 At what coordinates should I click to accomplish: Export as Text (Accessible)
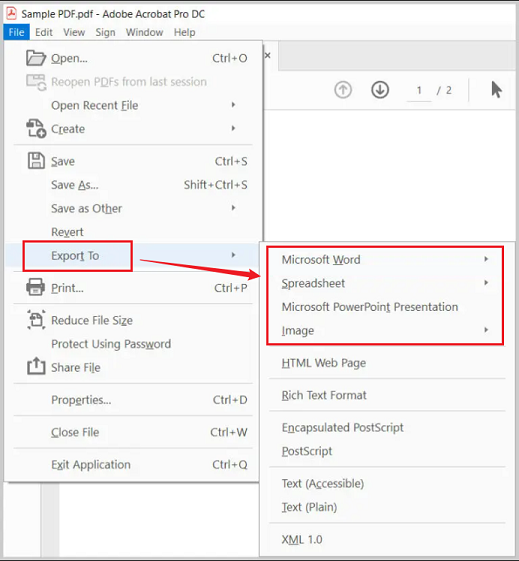(387, 483)
